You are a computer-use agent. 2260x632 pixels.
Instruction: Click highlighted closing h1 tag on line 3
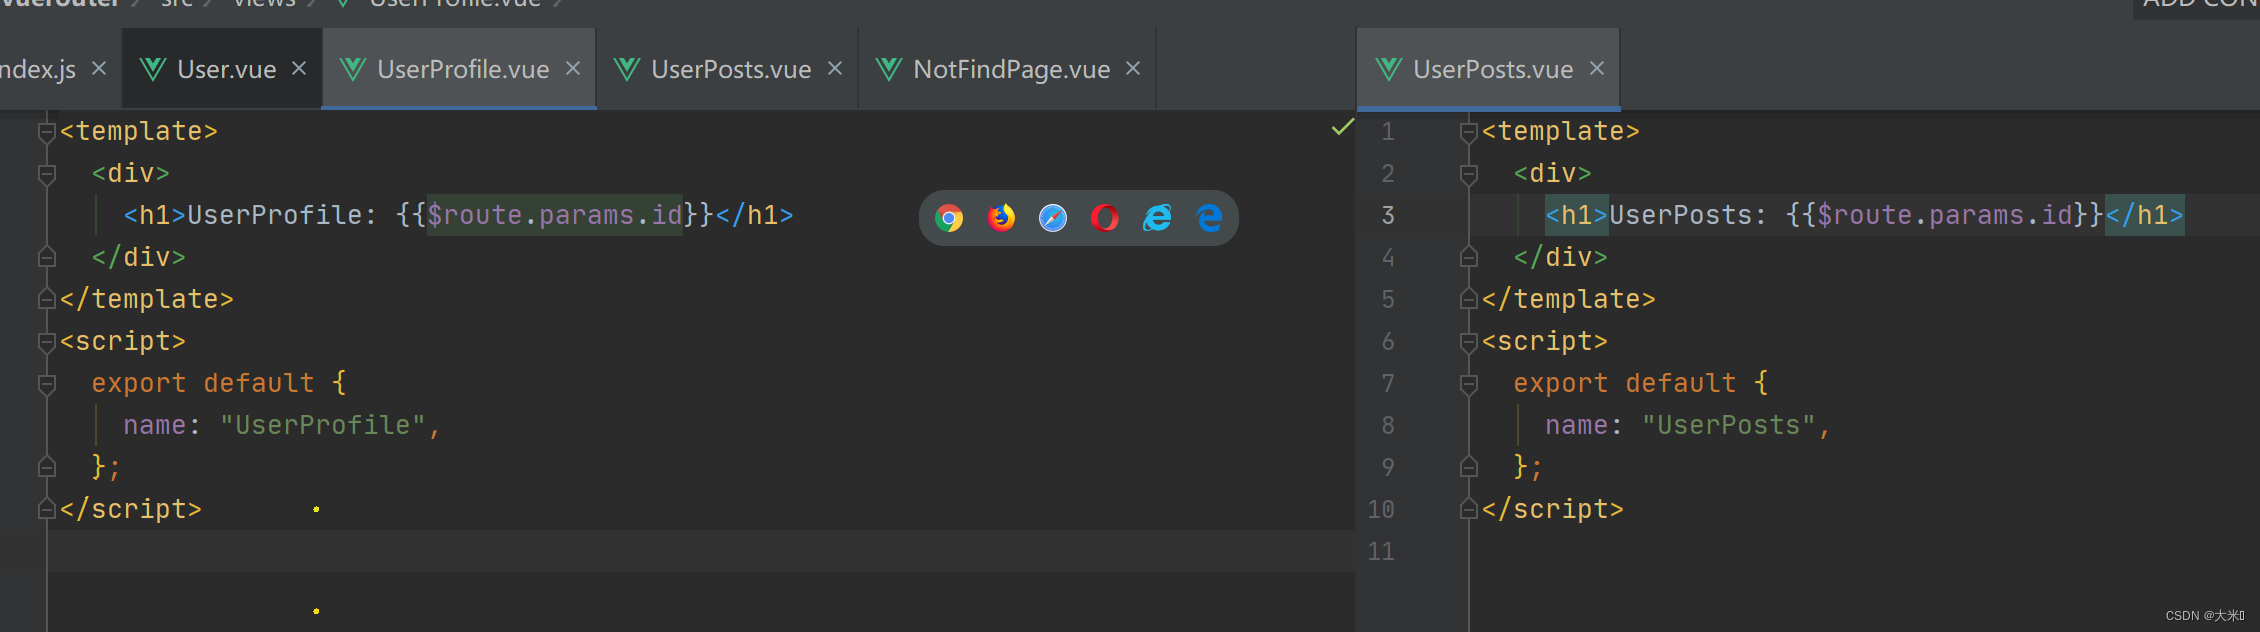click(2145, 215)
